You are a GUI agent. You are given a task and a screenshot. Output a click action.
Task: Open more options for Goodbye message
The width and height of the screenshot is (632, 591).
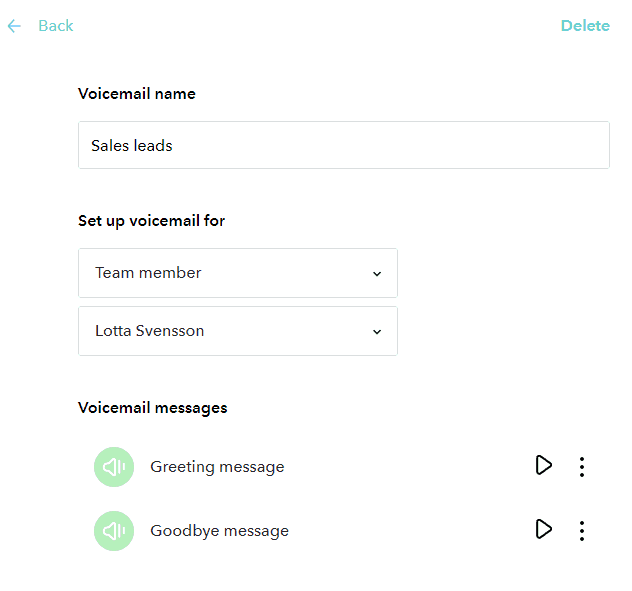point(582,531)
